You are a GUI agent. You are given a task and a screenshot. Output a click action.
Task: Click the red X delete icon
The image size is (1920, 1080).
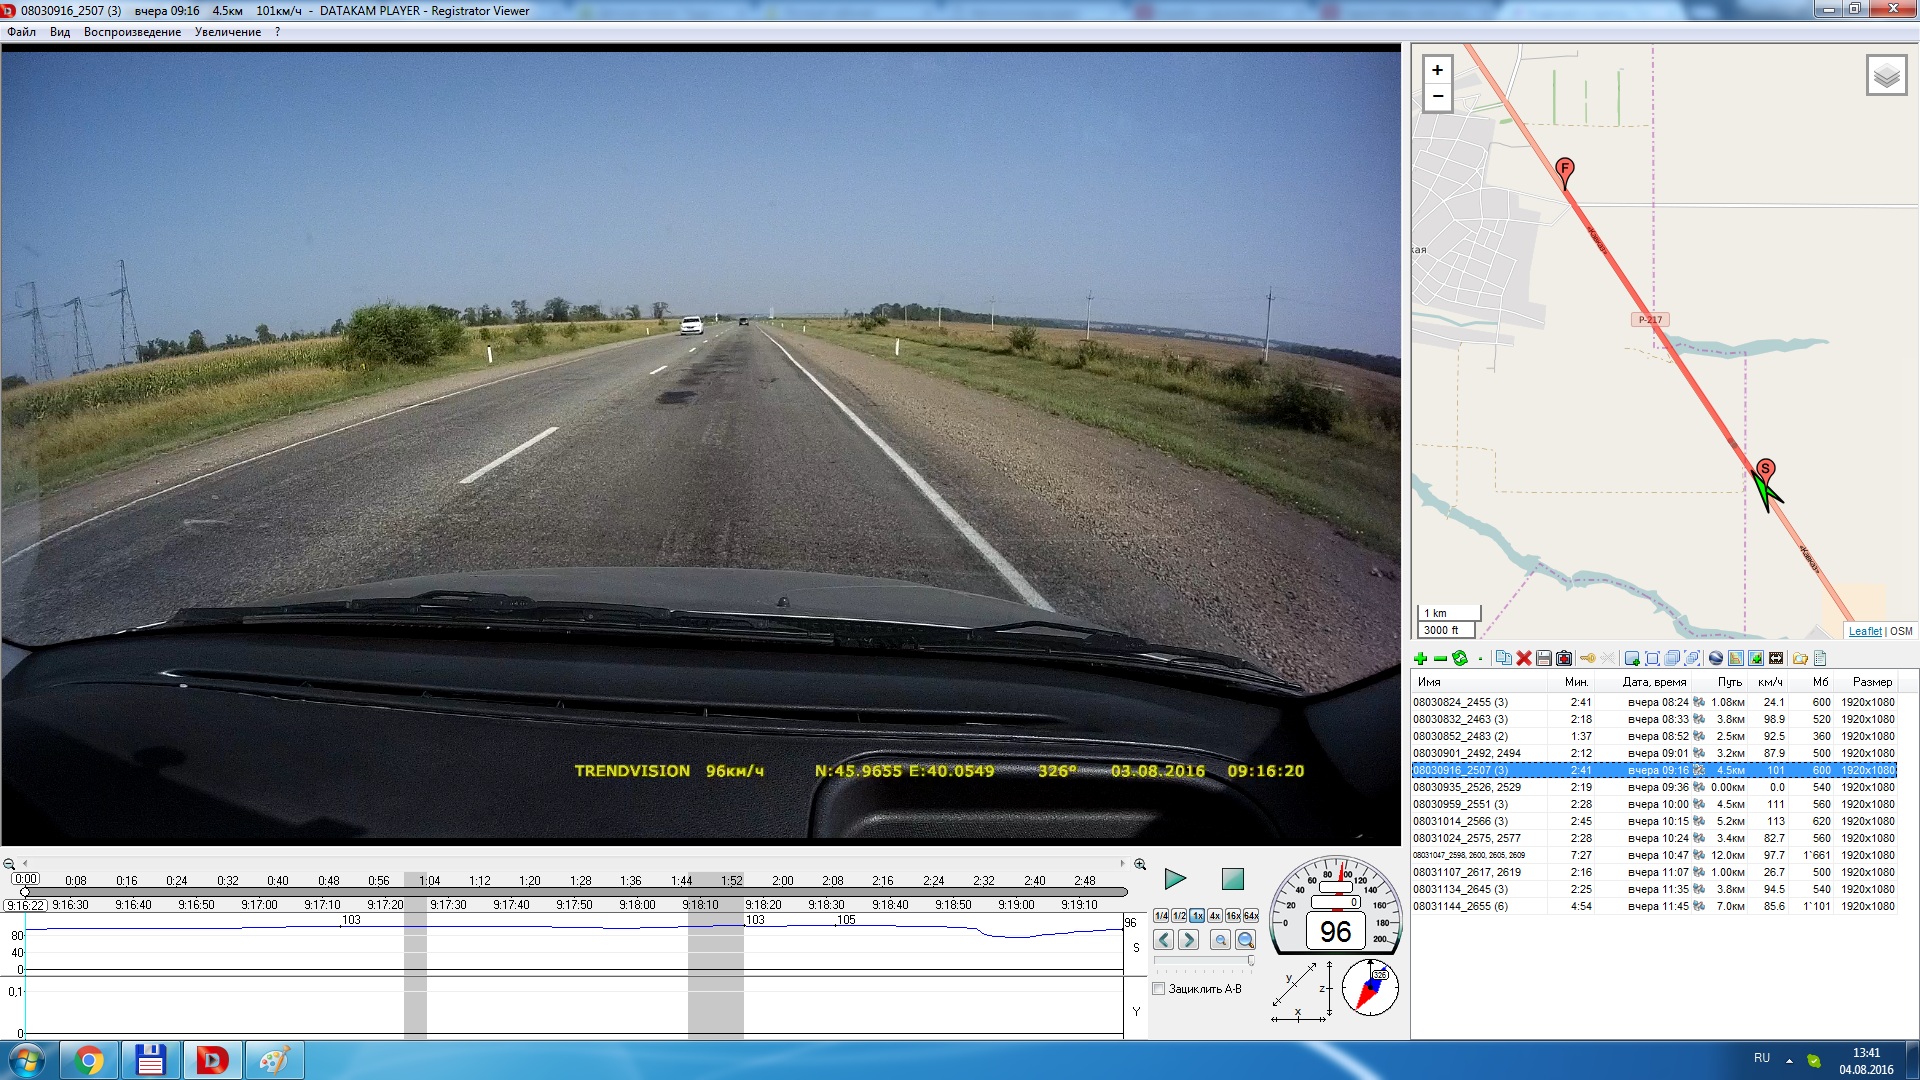coord(1524,658)
